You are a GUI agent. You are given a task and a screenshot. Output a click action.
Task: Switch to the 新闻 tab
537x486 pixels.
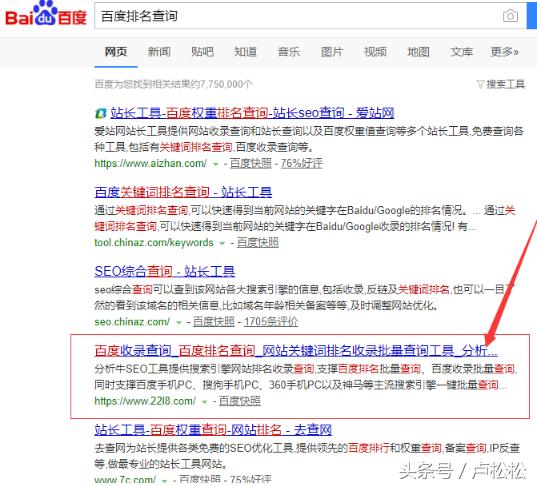coord(159,52)
